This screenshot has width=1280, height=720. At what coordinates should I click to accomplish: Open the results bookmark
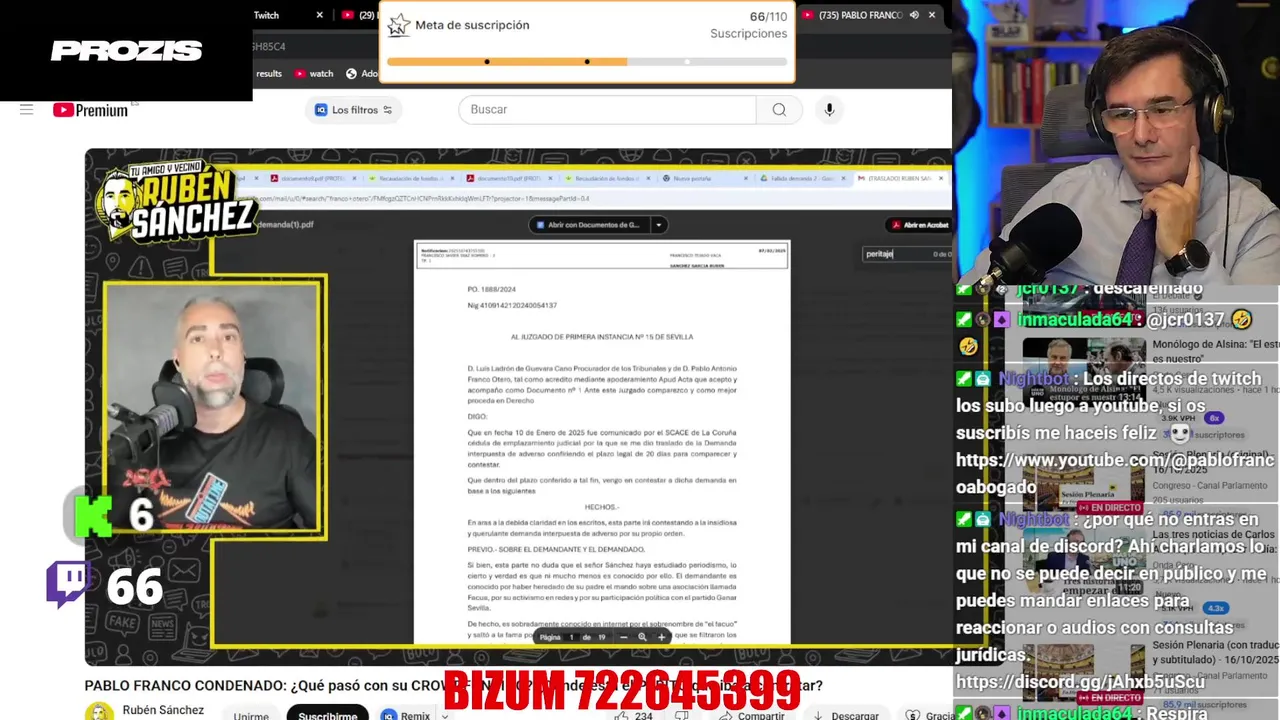[x=269, y=73]
